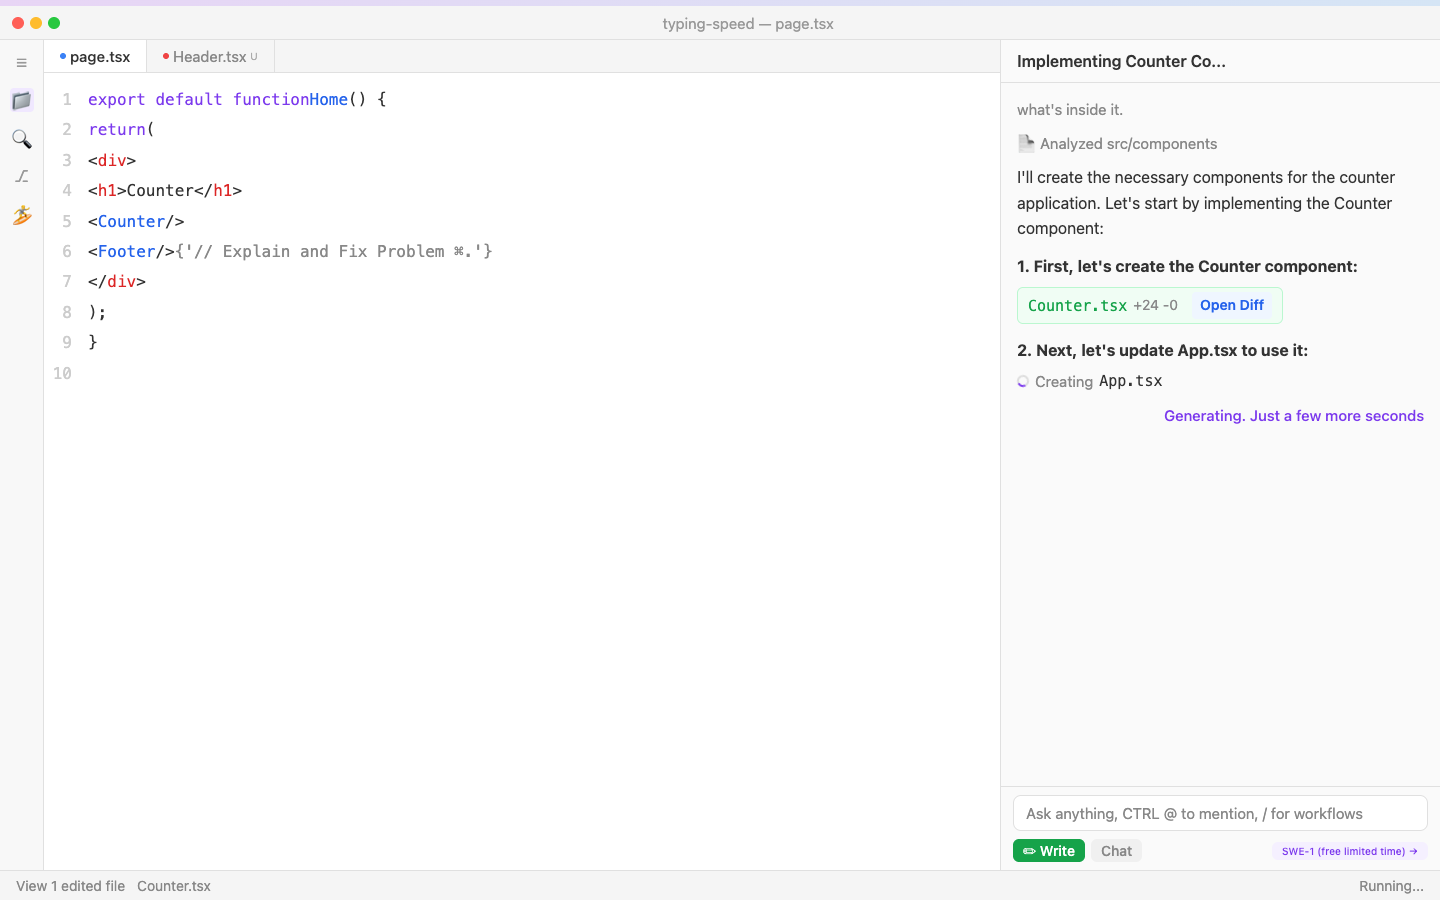Switch to Chat mode
This screenshot has height=900, width=1440.
point(1116,851)
